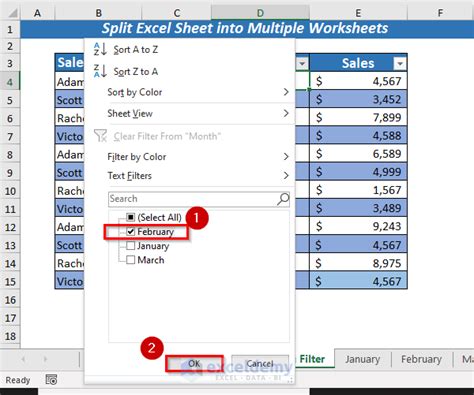Viewport: 474px width, 395px height.
Task: Click inside the Search filter field
Action: (x=193, y=199)
